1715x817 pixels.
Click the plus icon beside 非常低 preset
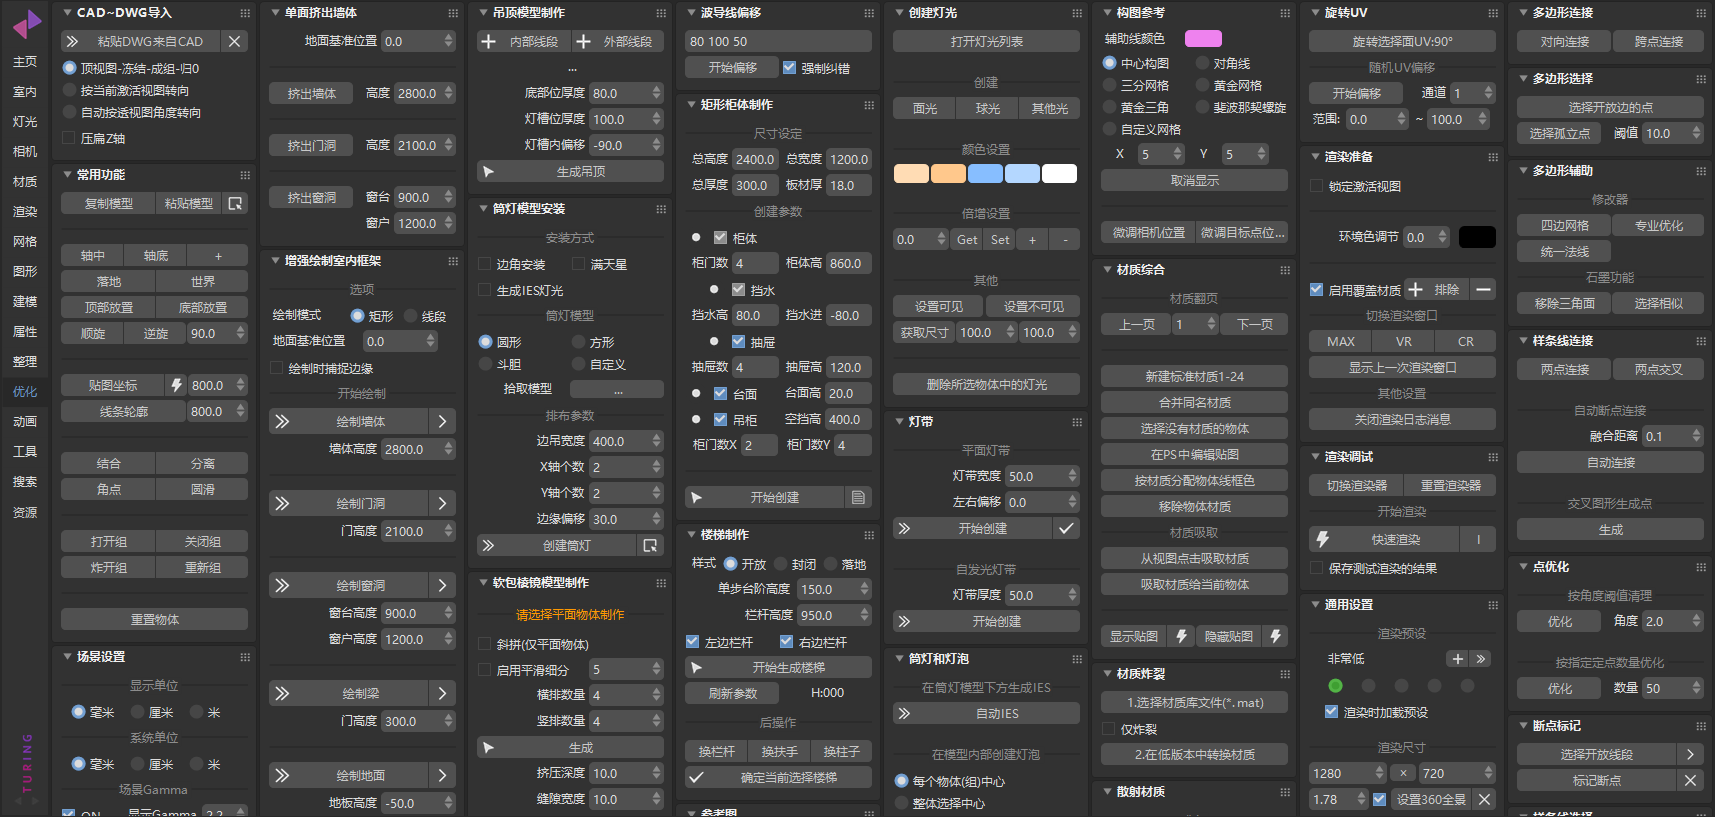(1458, 658)
